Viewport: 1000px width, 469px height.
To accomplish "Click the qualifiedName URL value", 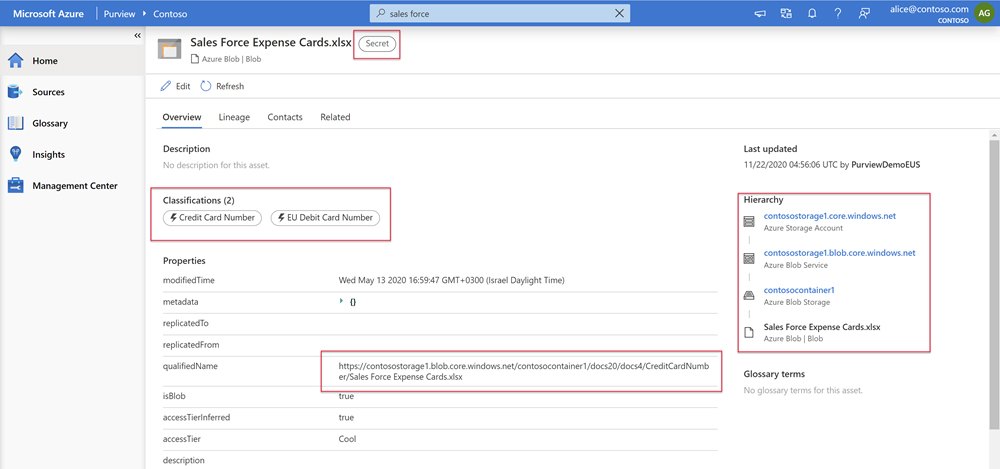I will (523, 371).
